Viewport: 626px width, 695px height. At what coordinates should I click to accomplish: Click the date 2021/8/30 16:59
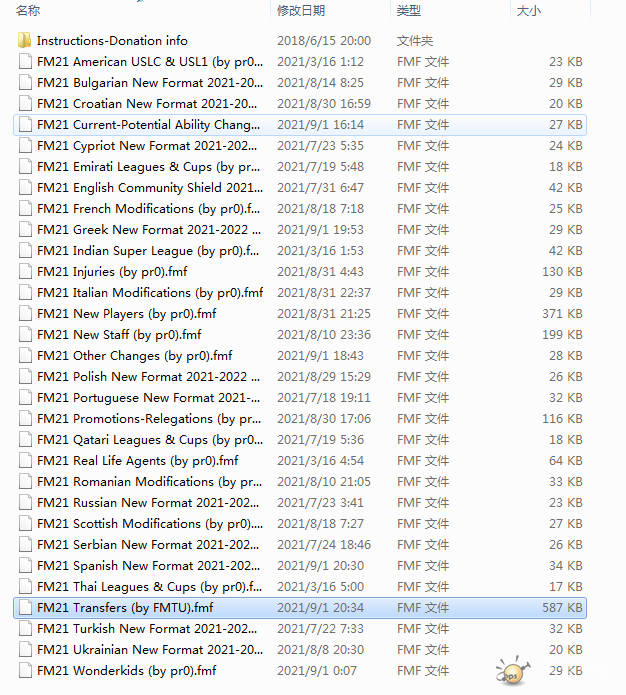point(324,104)
